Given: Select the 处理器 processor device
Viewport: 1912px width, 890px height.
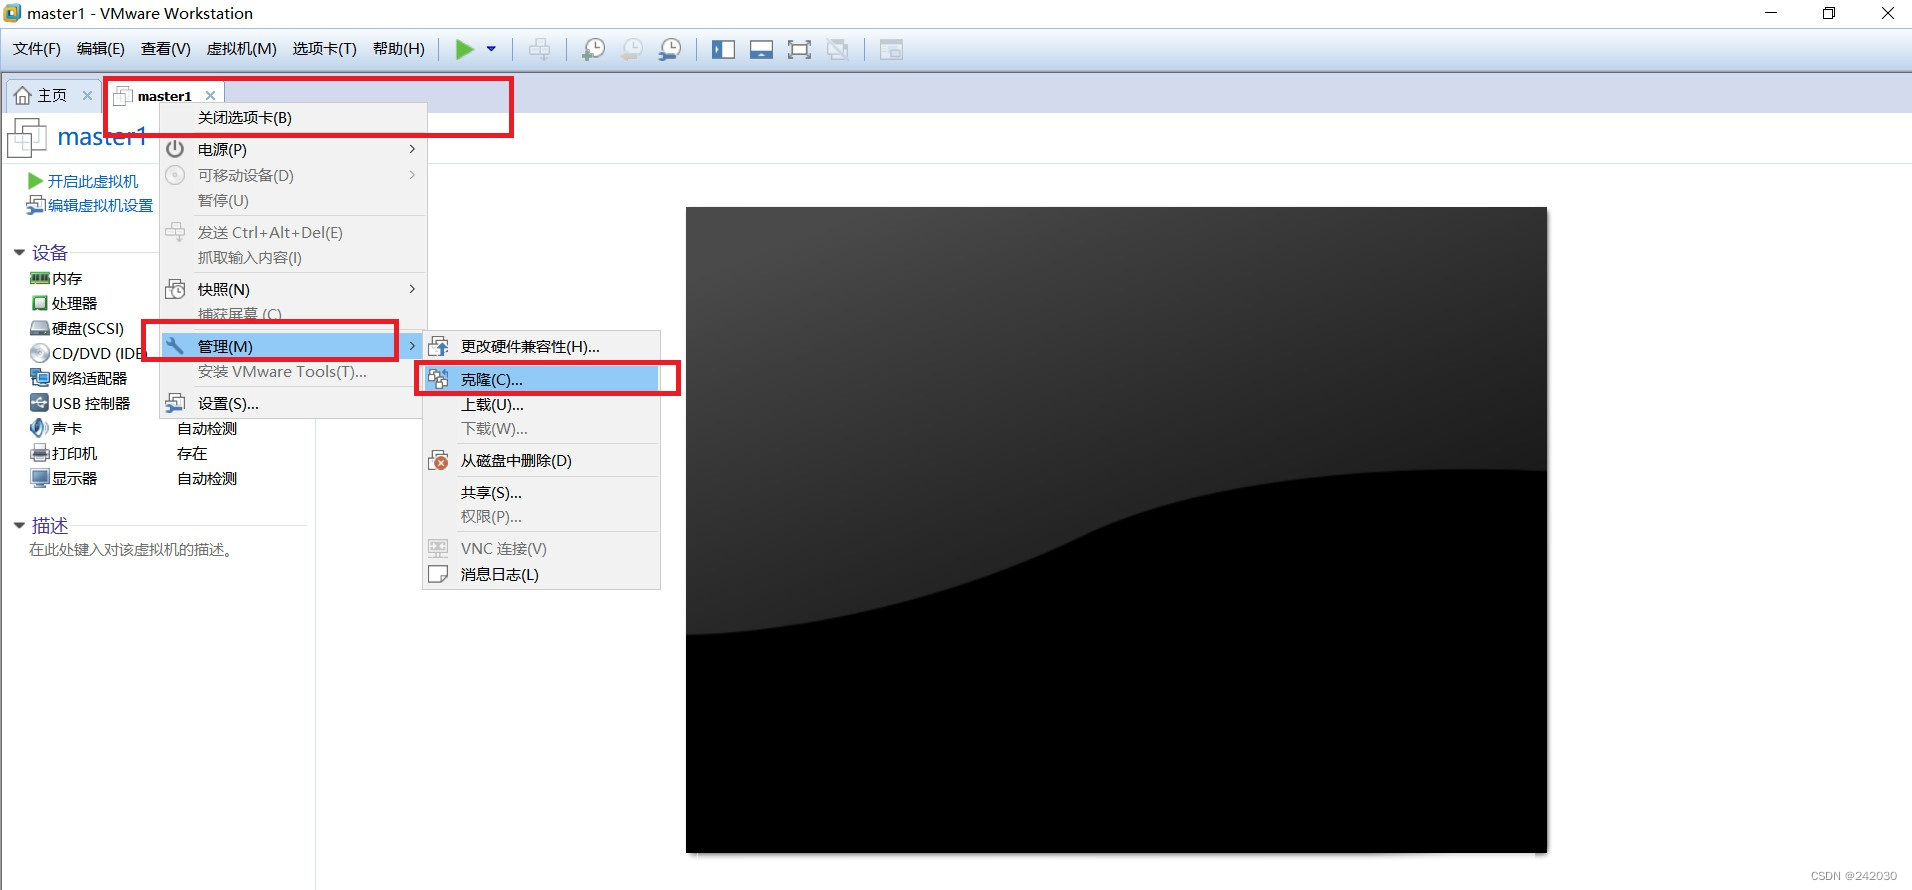Looking at the screenshot, I should point(64,304).
